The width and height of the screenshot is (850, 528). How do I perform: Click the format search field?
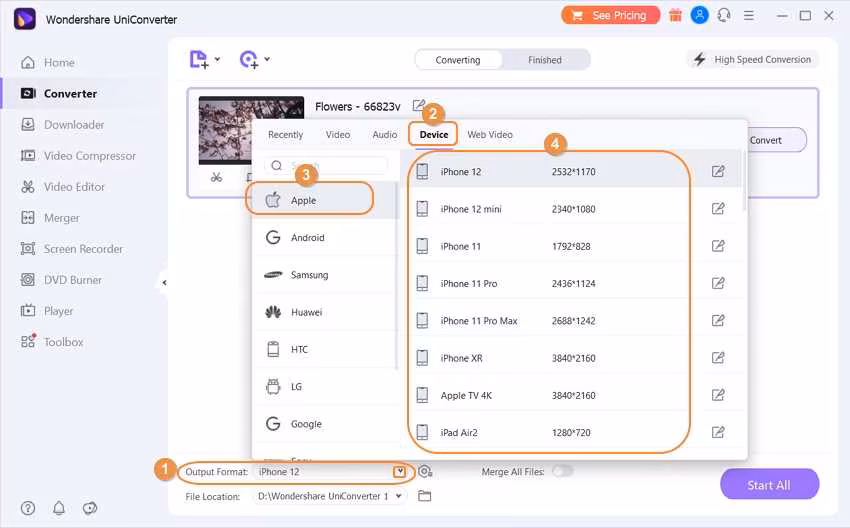pyautogui.click(x=326, y=165)
